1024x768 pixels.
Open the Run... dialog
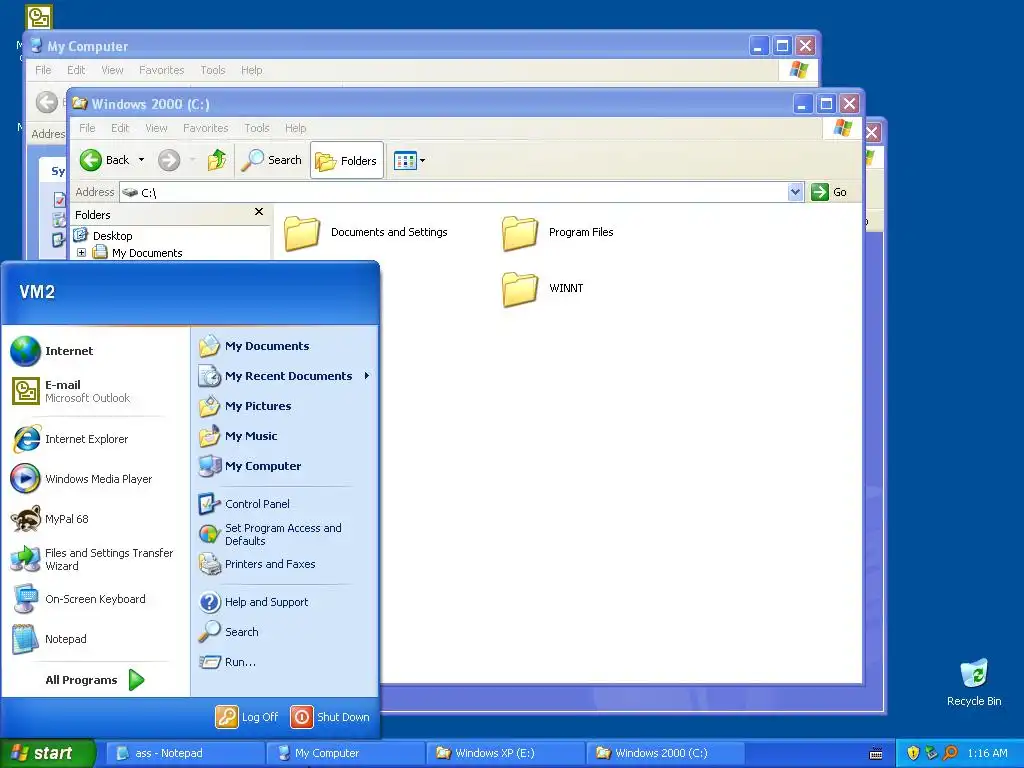coord(227,662)
